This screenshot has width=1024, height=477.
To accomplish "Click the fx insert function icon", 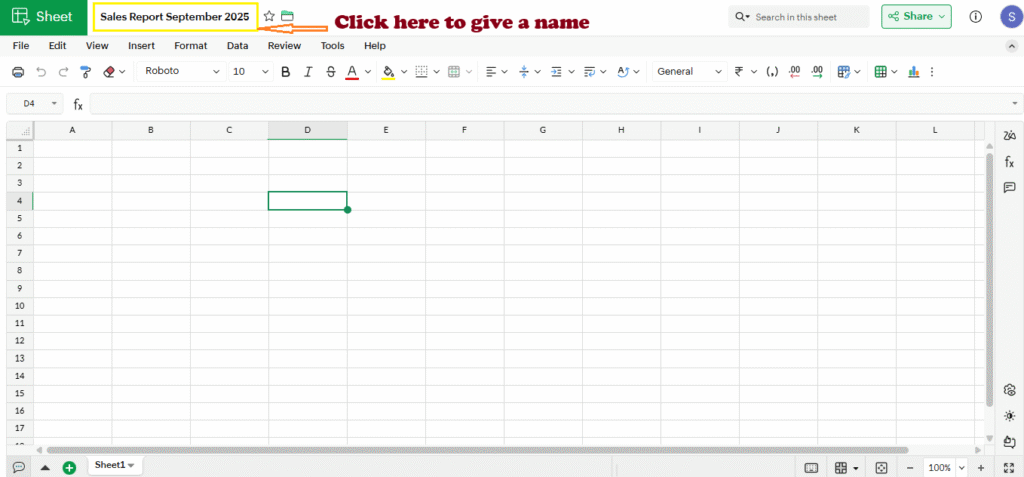I will [78, 104].
